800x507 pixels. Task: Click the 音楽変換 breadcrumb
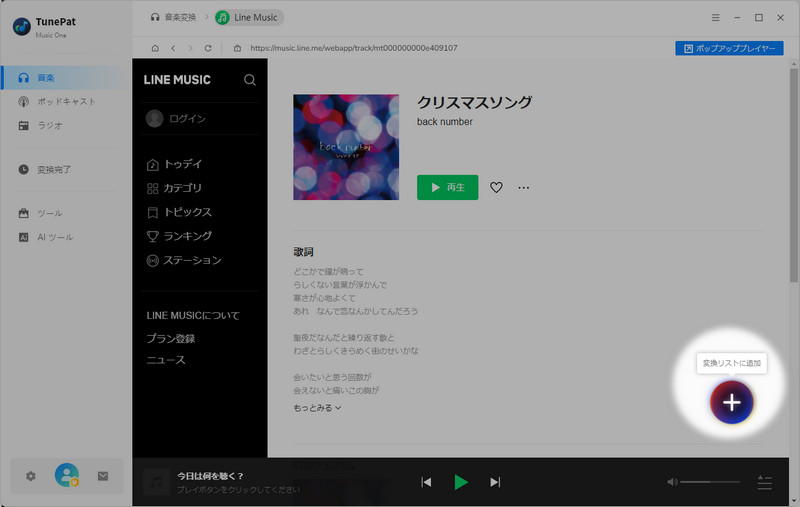173,17
